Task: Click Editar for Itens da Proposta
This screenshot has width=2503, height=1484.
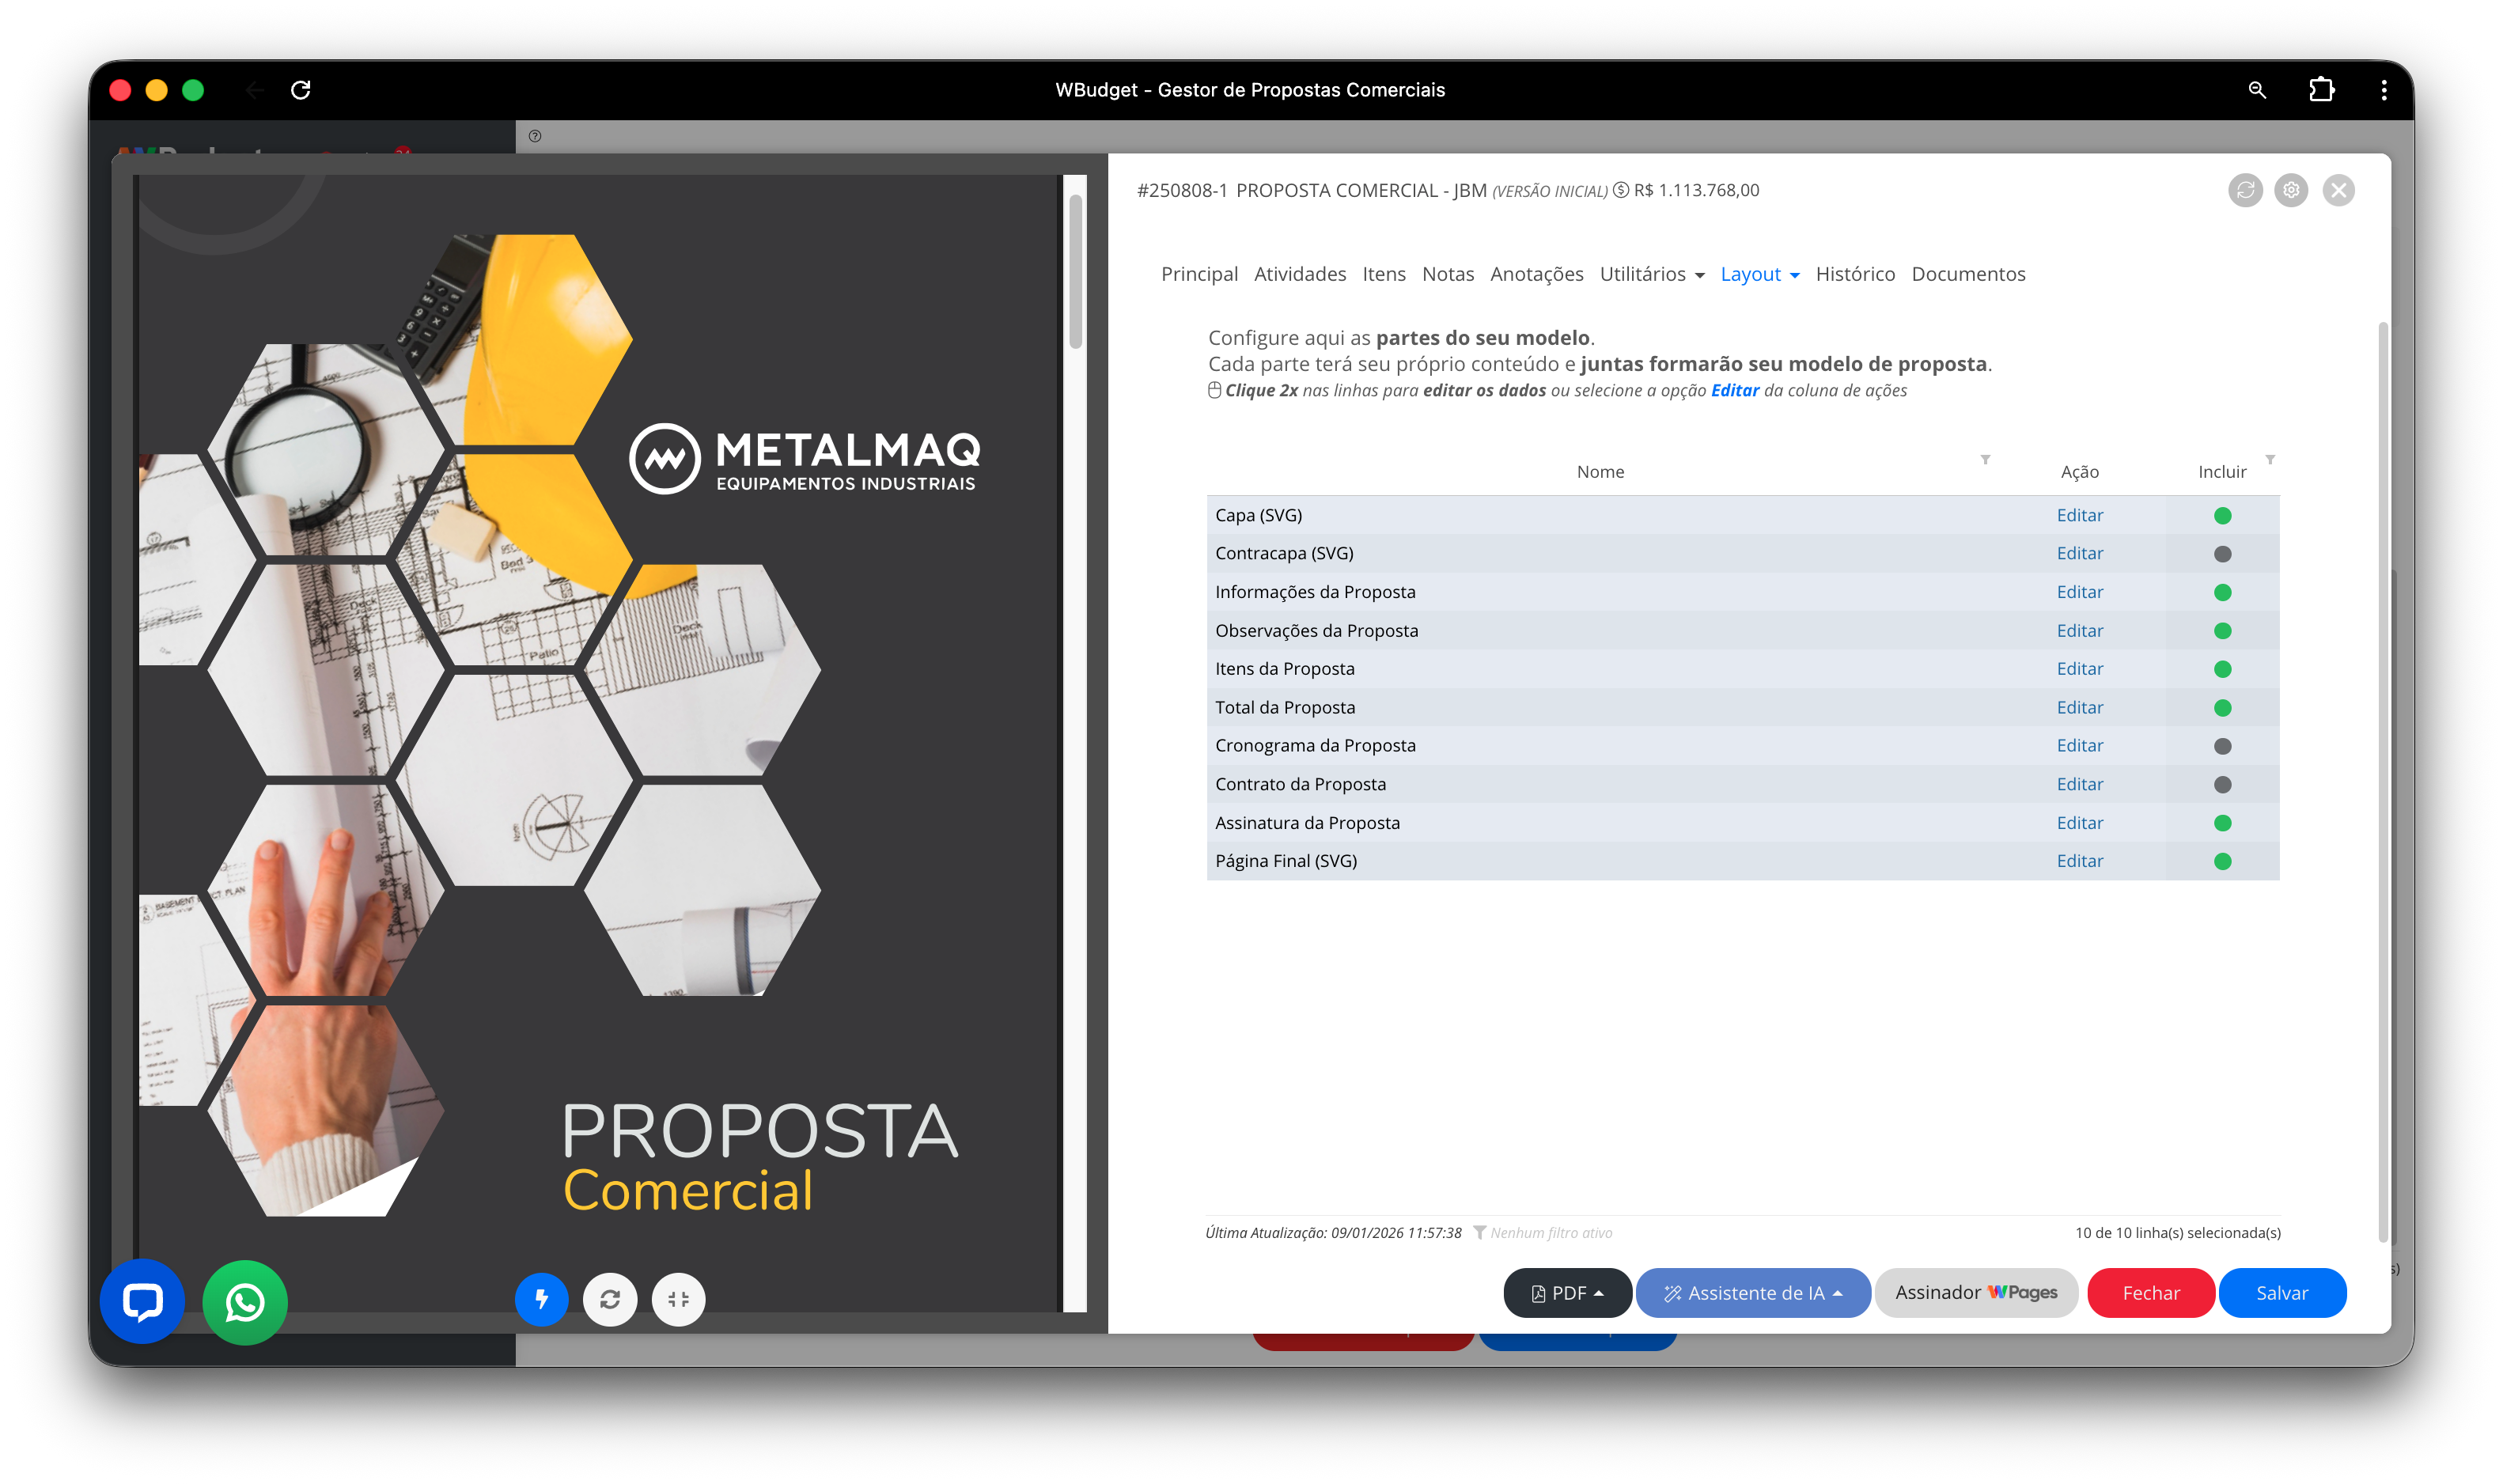Action: click(2079, 669)
